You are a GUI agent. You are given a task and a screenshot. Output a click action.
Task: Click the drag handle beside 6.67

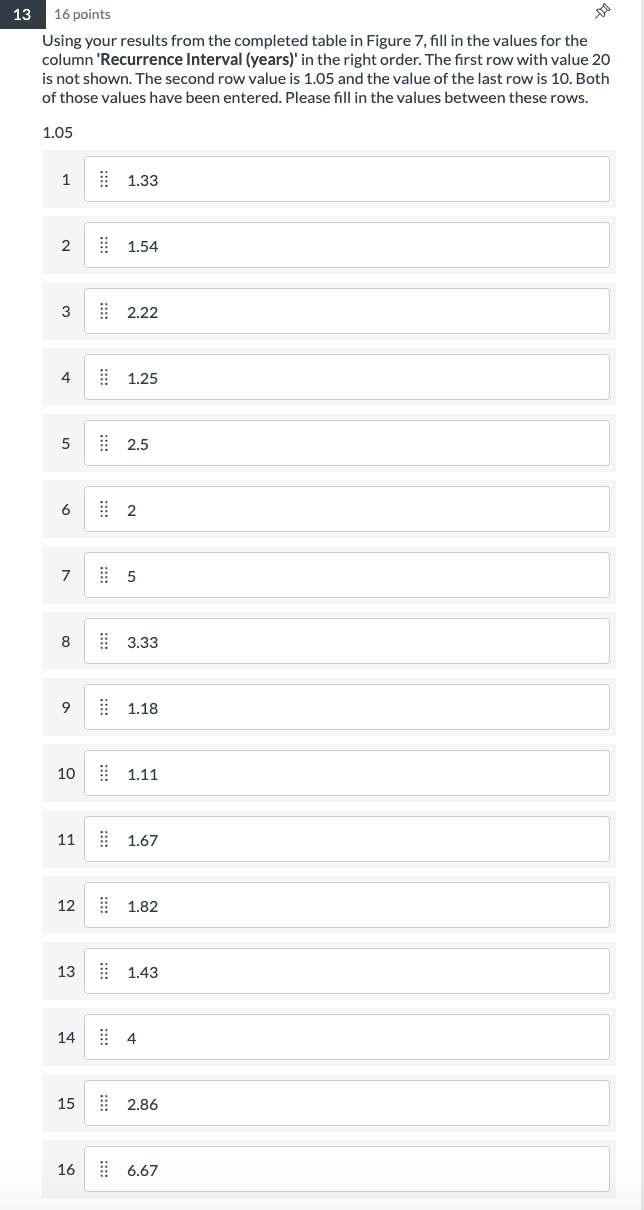104,1169
